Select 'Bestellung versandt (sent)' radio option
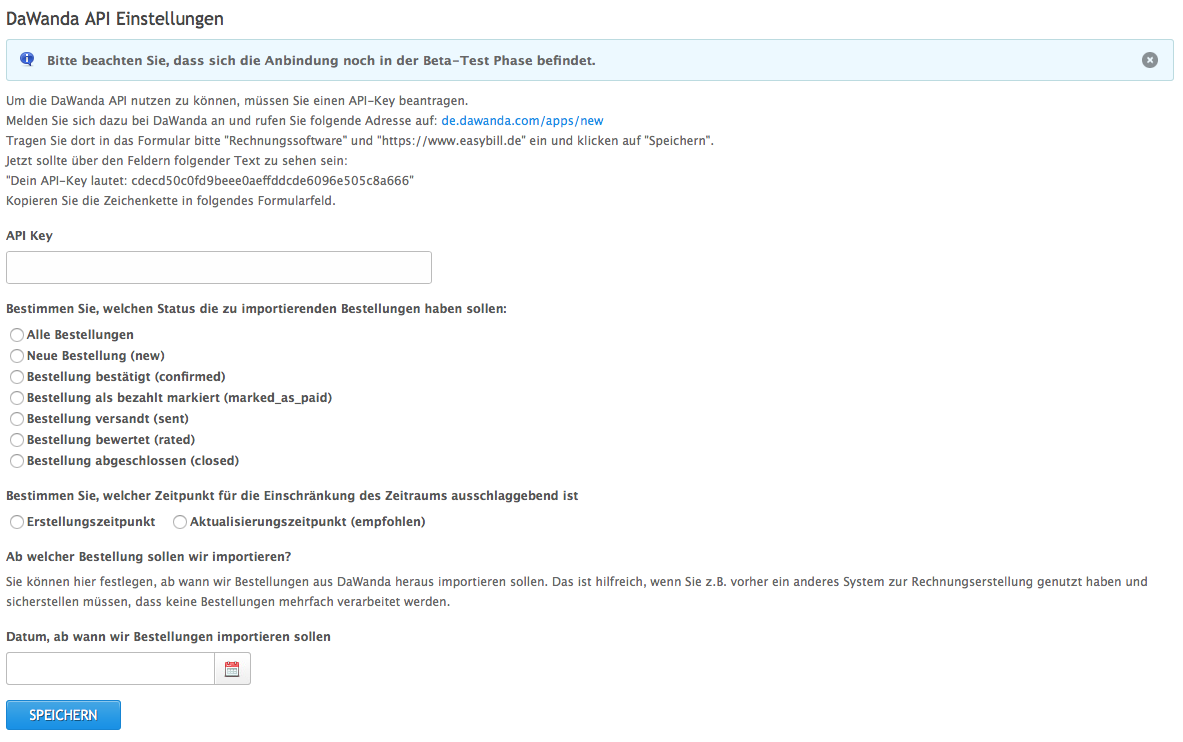The width and height of the screenshot is (1183, 742). pos(17,419)
